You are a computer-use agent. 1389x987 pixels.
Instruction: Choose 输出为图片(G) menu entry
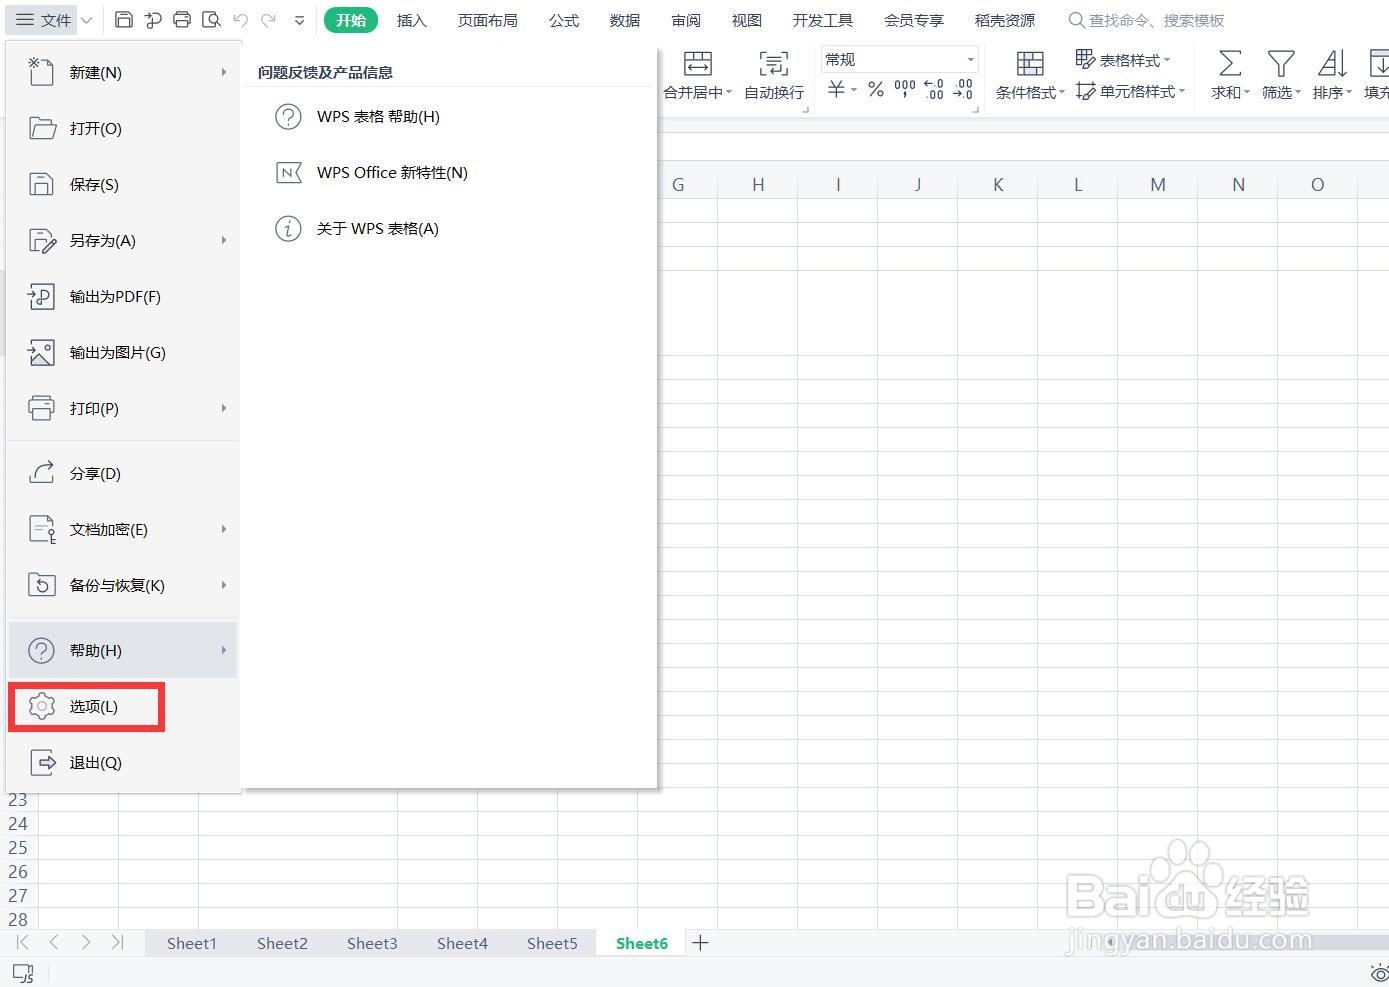(x=123, y=352)
